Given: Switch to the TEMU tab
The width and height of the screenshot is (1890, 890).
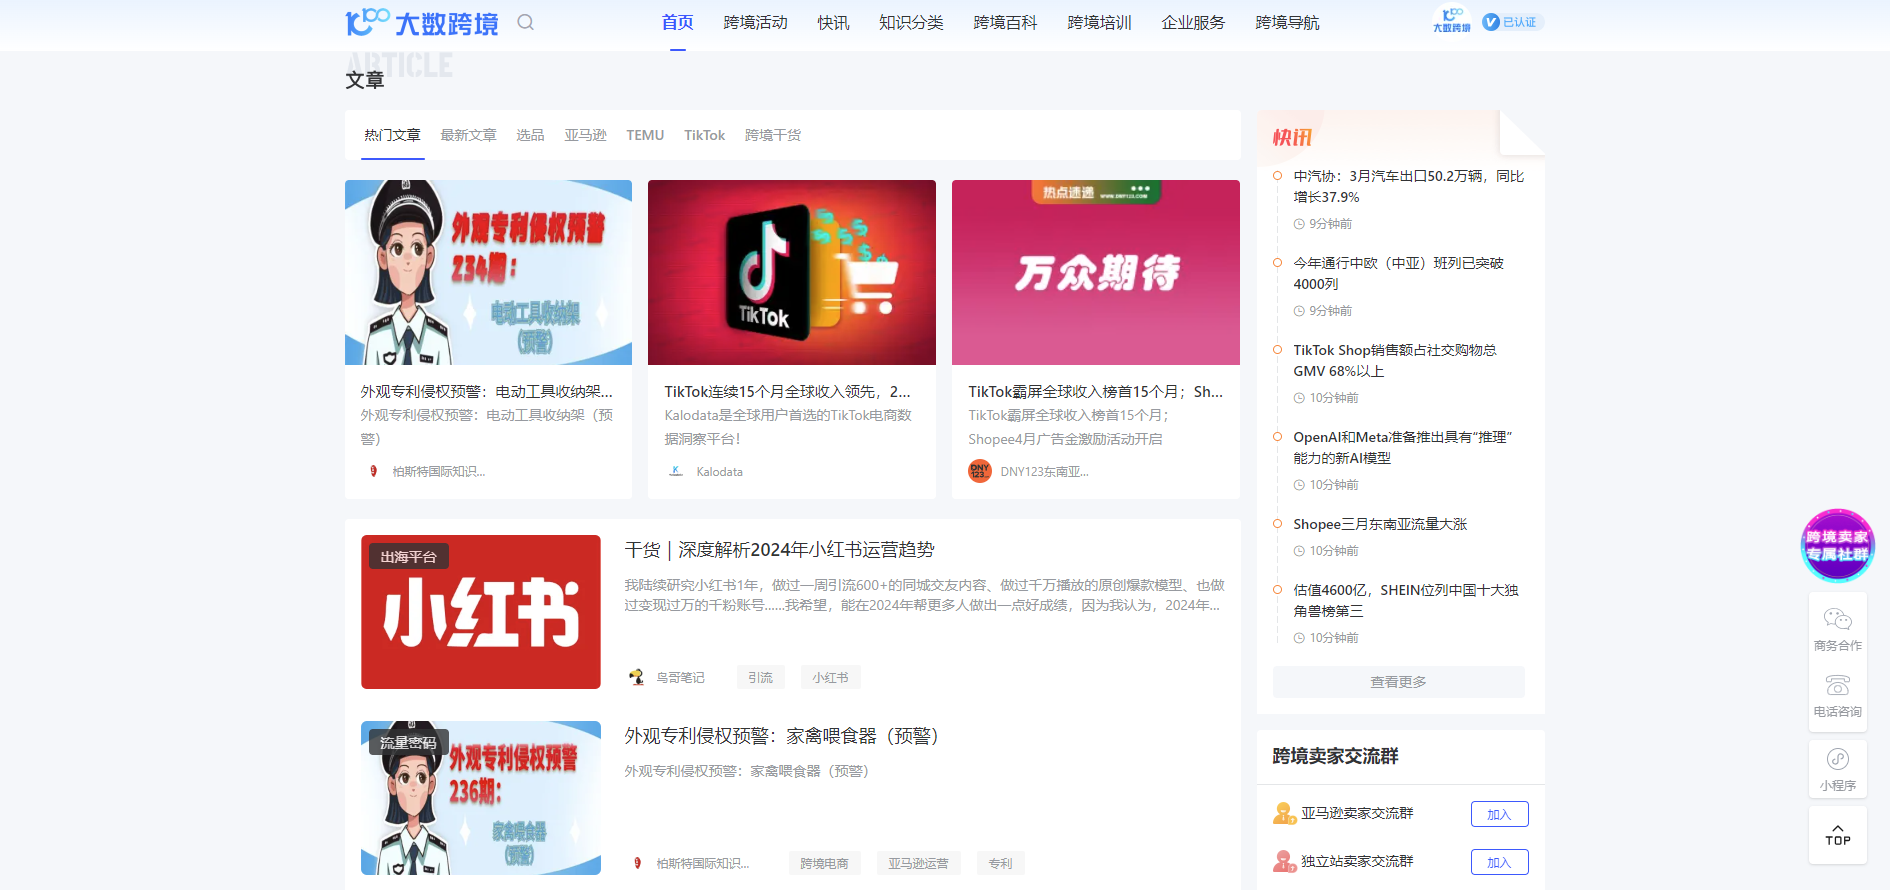Looking at the screenshot, I should click(x=645, y=135).
